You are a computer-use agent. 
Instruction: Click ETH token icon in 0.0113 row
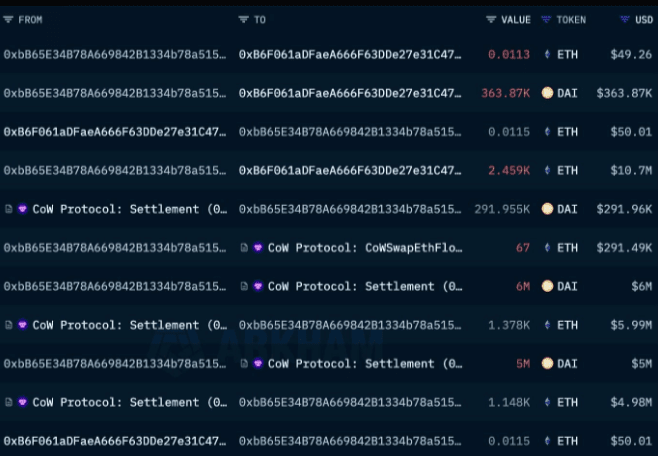547,55
